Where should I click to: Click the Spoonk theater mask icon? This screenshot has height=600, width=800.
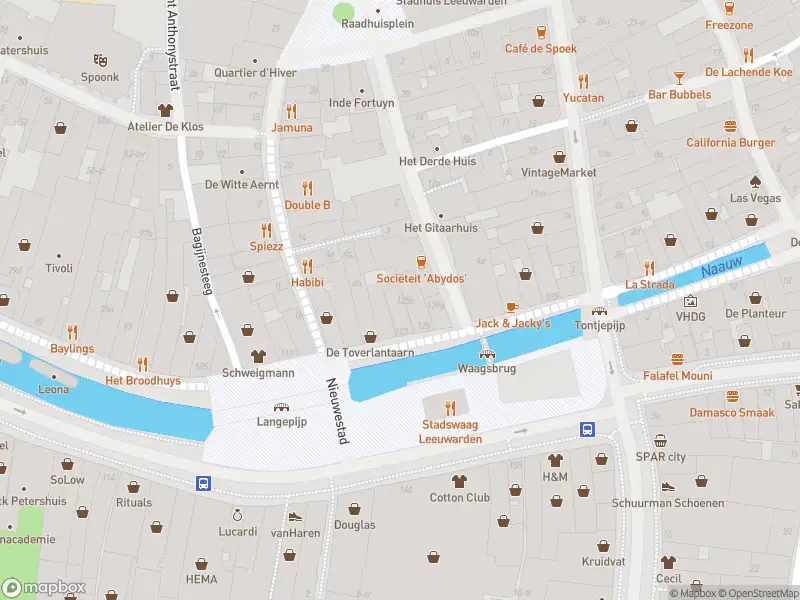click(x=100, y=60)
